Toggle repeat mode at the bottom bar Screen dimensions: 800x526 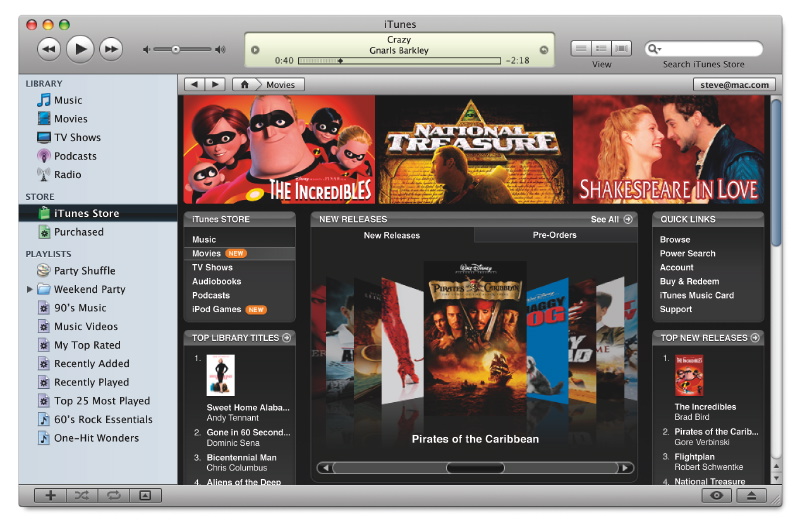[113, 495]
